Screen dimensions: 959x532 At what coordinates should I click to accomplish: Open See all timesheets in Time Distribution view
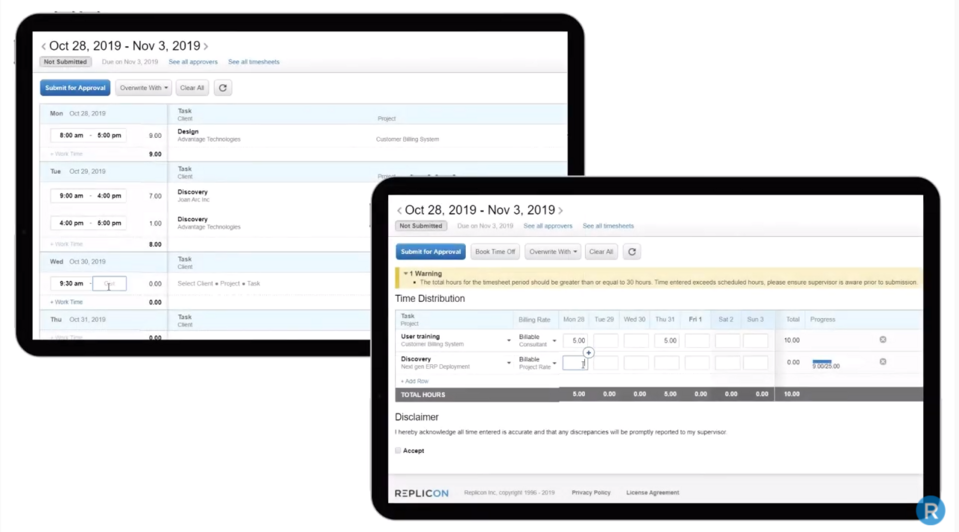(608, 226)
